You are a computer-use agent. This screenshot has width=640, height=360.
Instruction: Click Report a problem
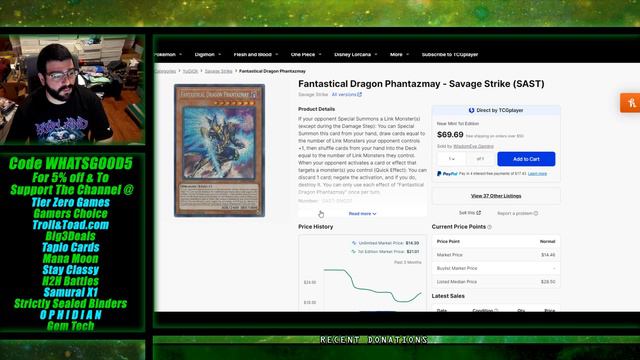tap(517, 213)
